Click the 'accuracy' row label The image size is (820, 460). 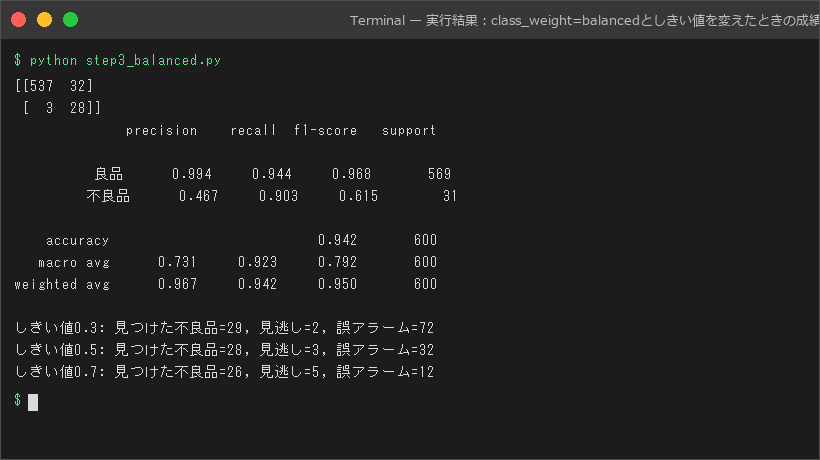click(x=77, y=240)
